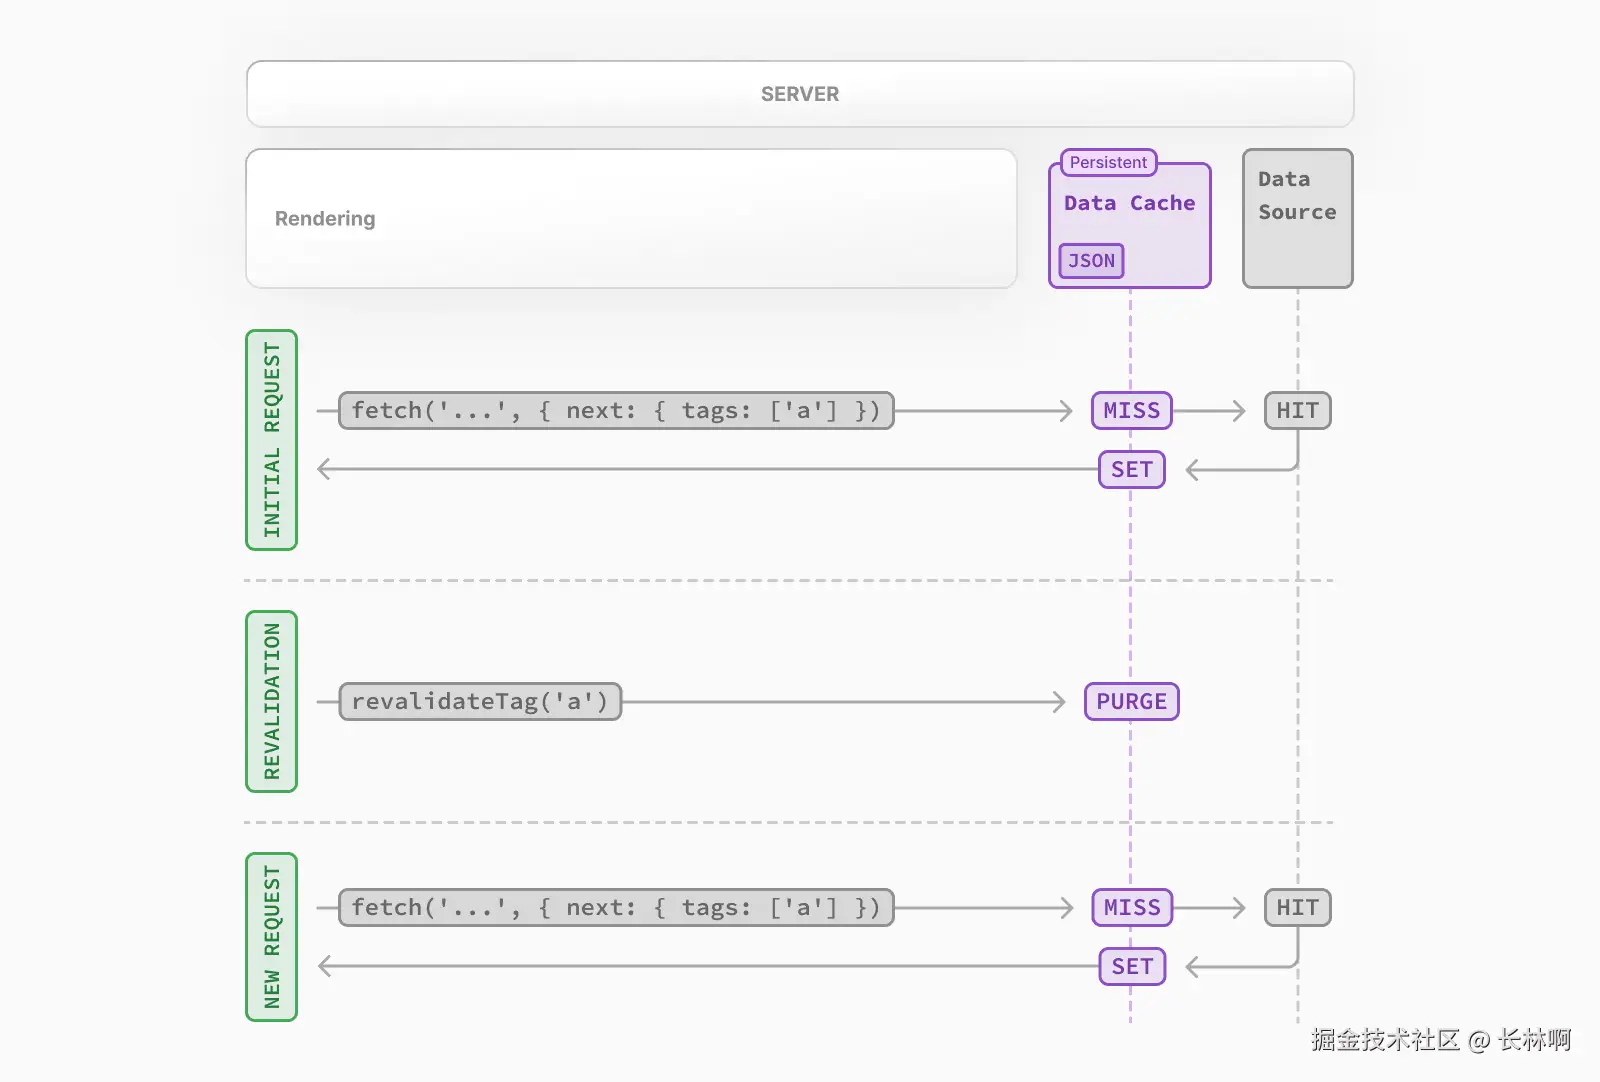Click the MISS badge in Initial Request section
The image size is (1600, 1082).
pos(1131,411)
